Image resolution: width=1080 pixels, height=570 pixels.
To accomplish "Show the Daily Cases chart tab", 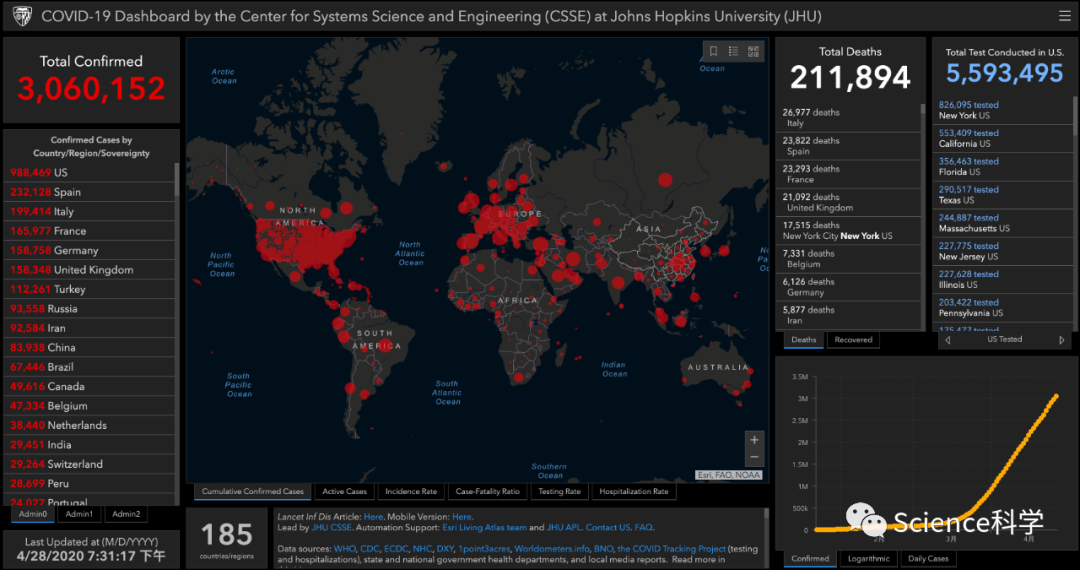I will 928,558.
